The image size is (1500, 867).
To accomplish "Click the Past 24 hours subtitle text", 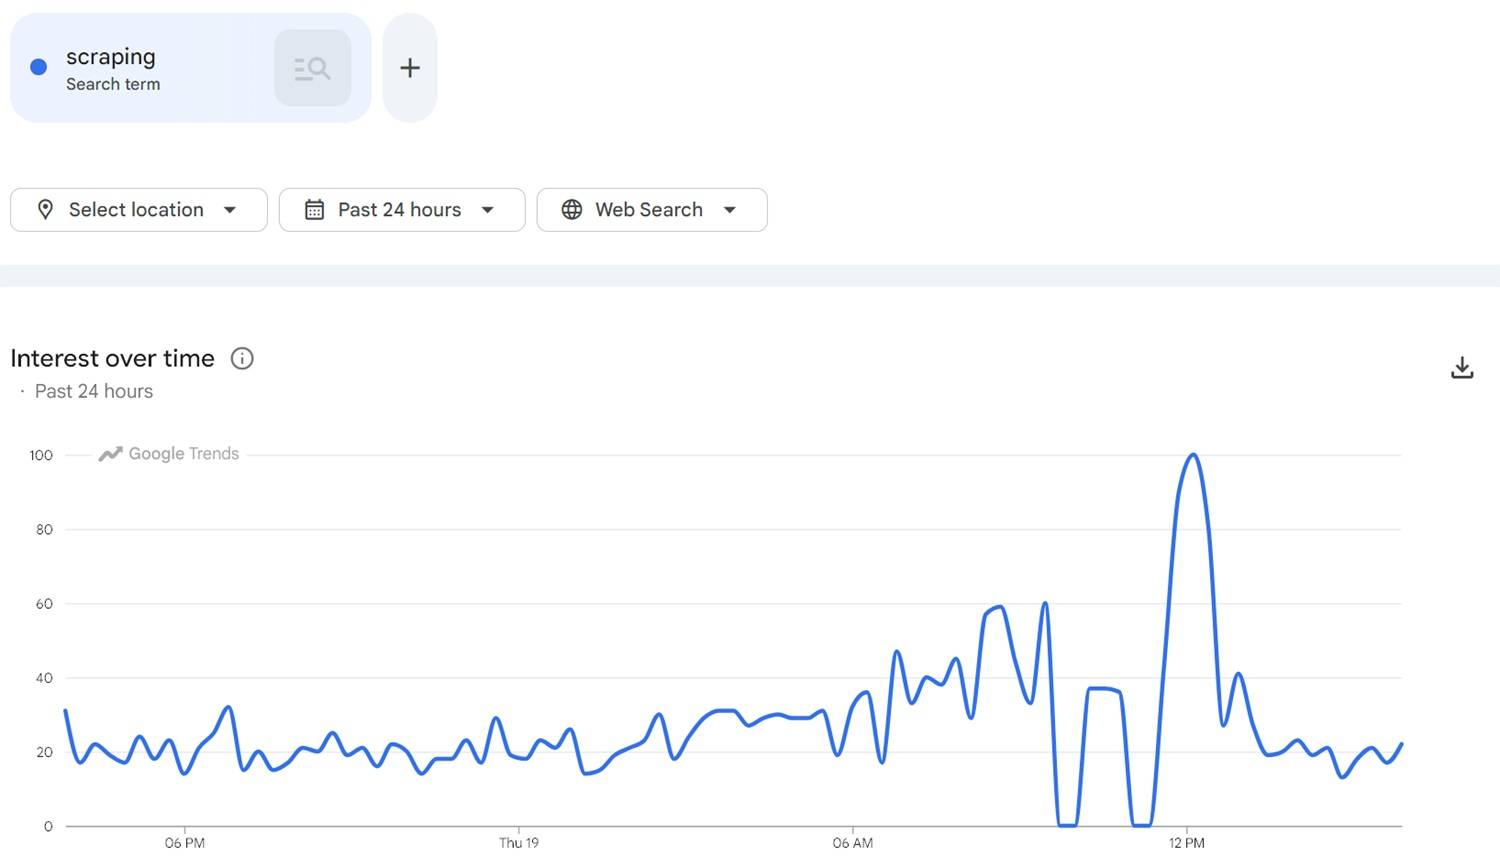I will [x=93, y=391].
